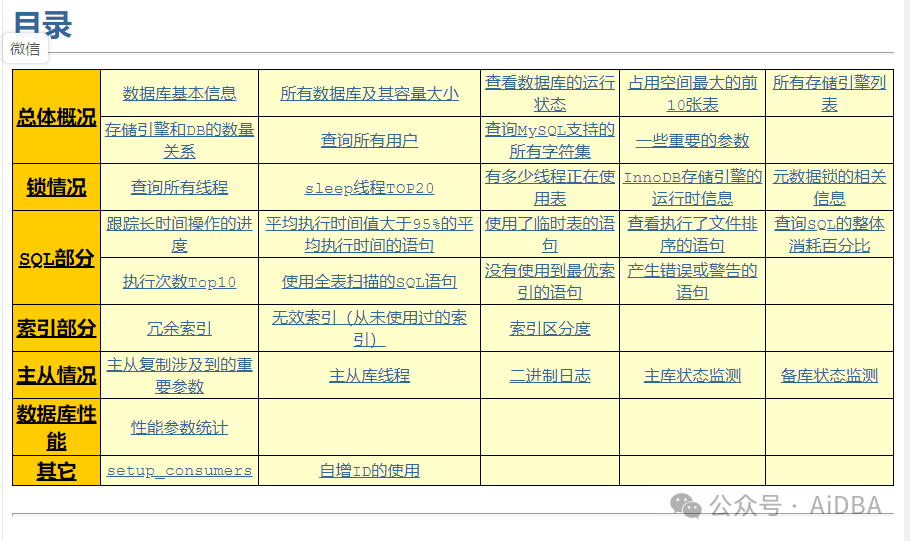Click 使用全表扫描的SQL语句 link
Screen dimensions: 910x541
coord(369,282)
